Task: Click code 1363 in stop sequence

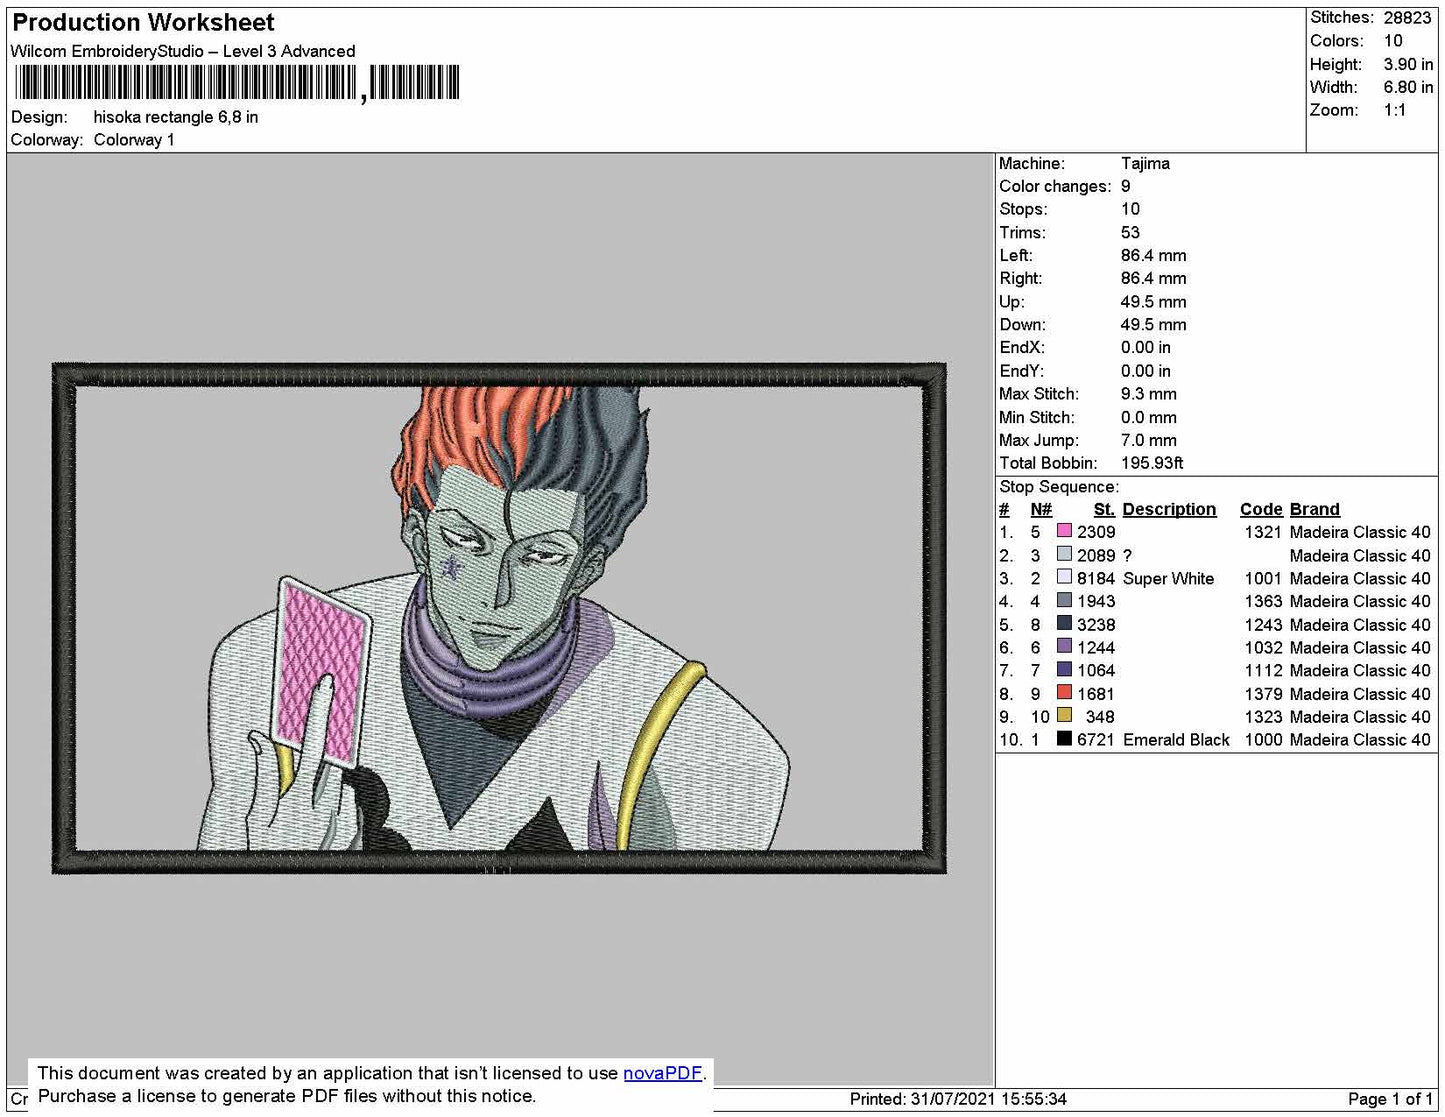Action: [1263, 601]
